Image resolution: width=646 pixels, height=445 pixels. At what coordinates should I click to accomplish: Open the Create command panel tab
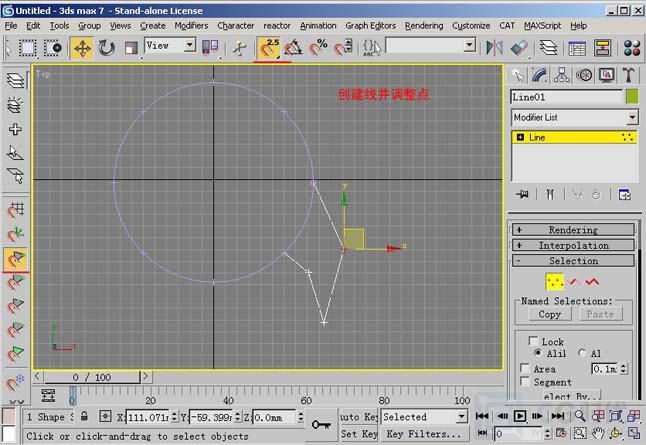[518, 75]
